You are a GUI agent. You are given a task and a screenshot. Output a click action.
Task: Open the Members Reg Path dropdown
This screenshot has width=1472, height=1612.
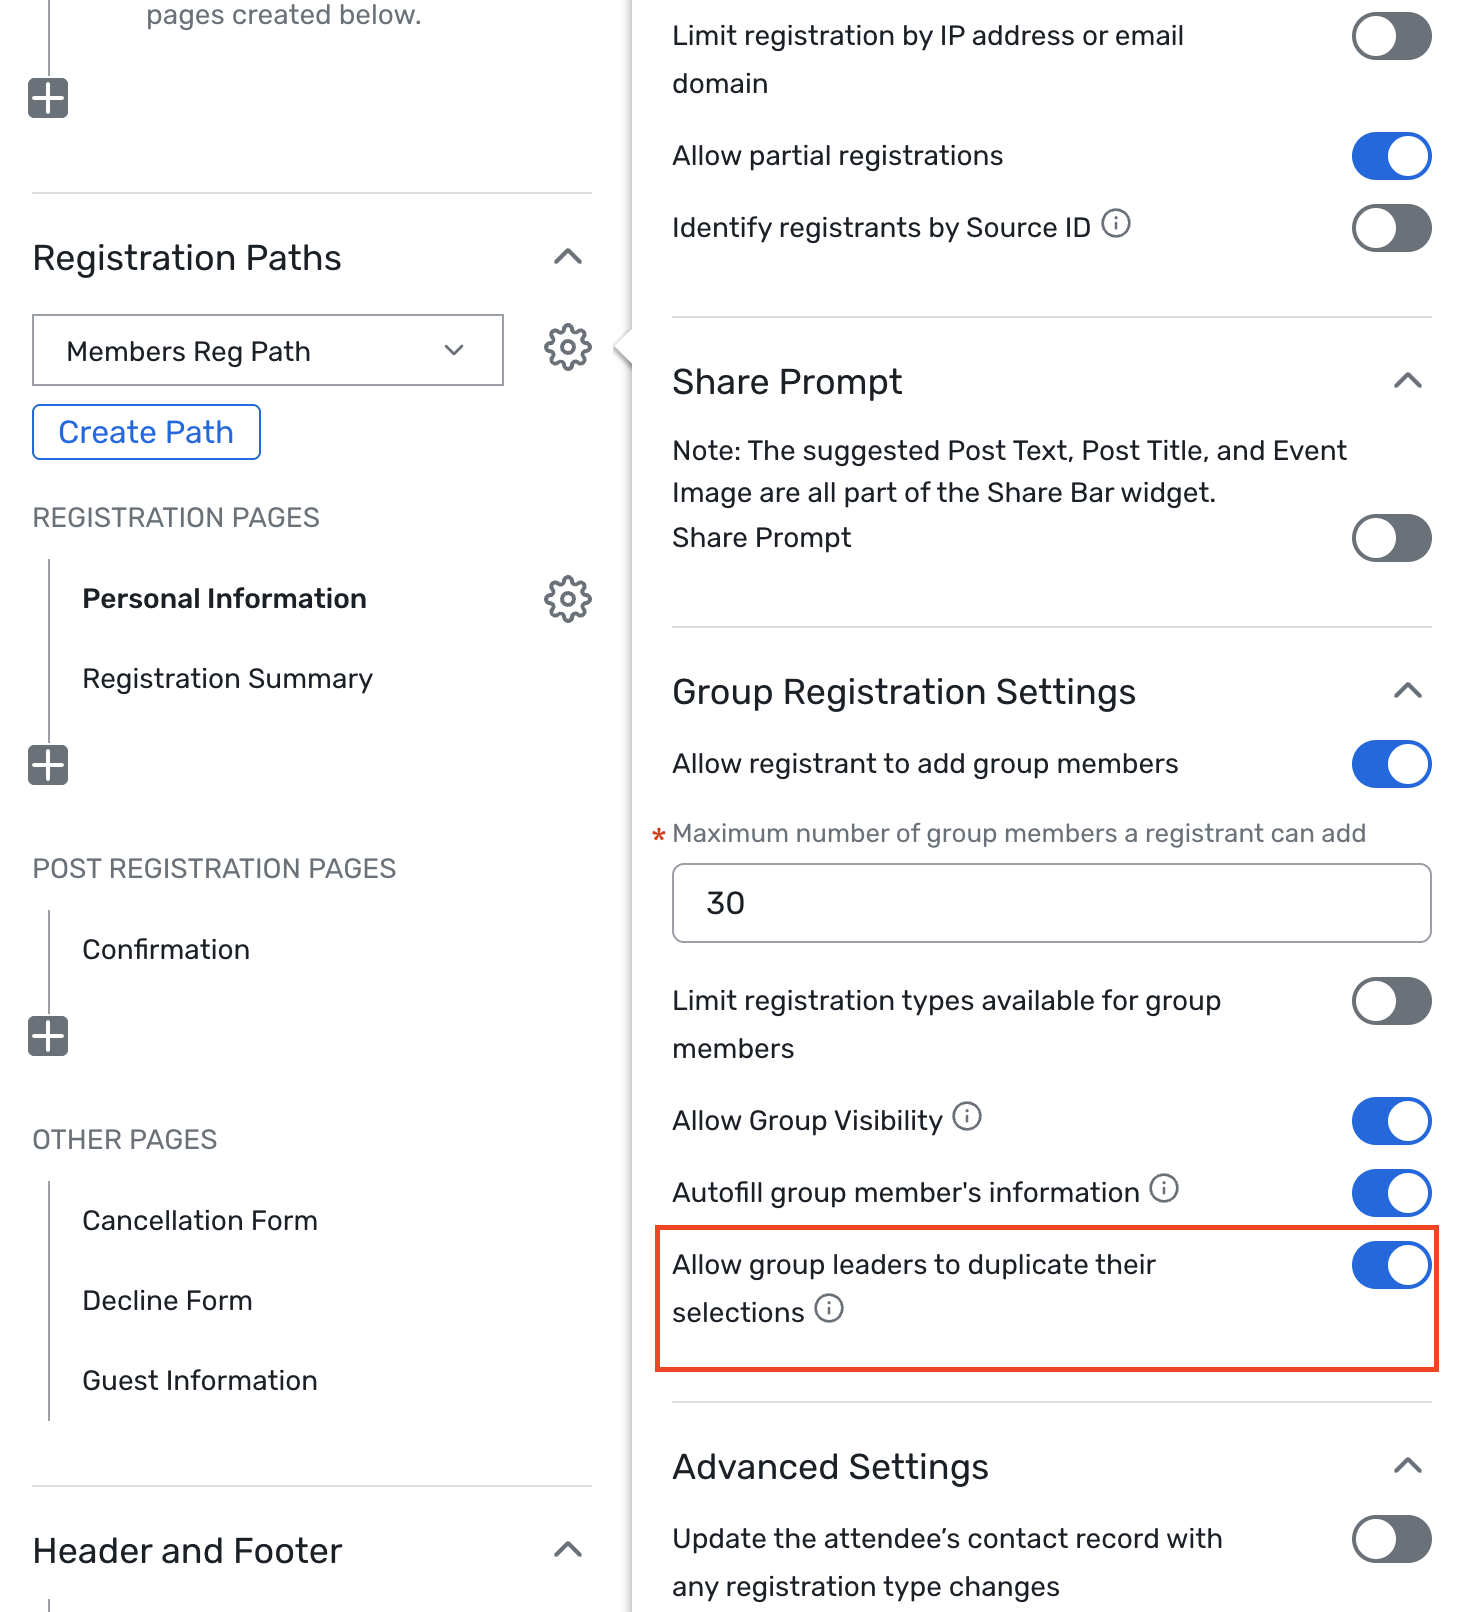point(268,350)
